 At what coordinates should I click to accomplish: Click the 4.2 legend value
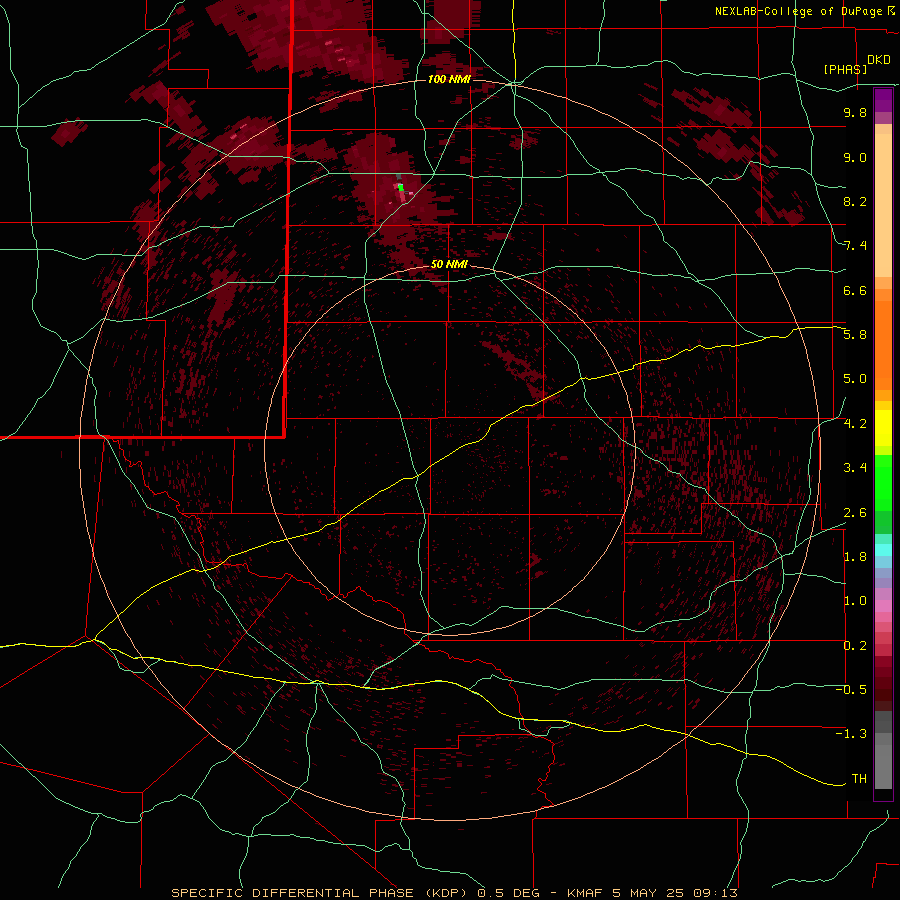pos(855,424)
